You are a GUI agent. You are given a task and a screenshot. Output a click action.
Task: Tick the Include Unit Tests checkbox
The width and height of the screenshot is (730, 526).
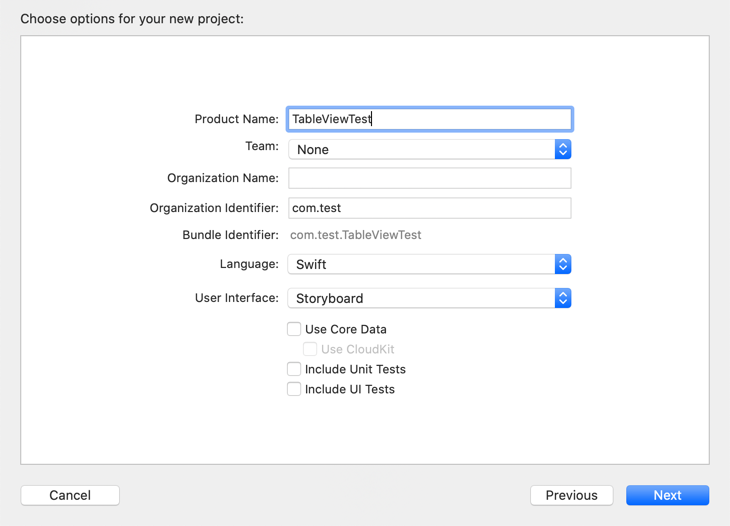coord(294,369)
